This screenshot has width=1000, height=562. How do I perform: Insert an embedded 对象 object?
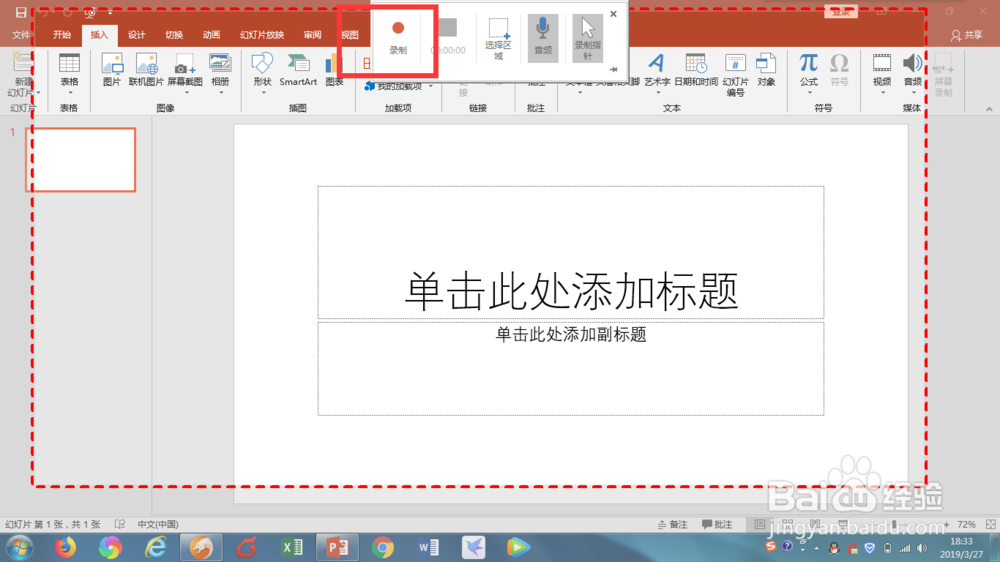click(x=766, y=70)
